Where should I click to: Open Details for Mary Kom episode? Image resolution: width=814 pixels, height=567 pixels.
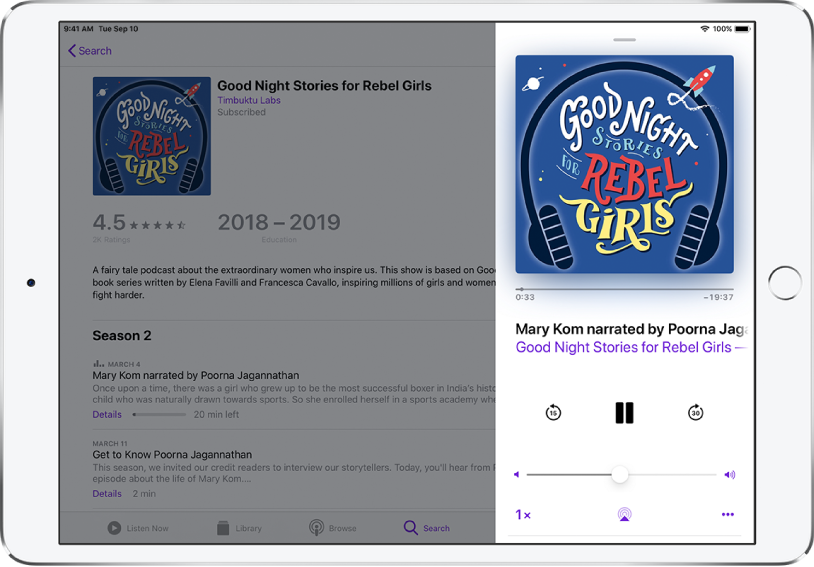[107, 414]
